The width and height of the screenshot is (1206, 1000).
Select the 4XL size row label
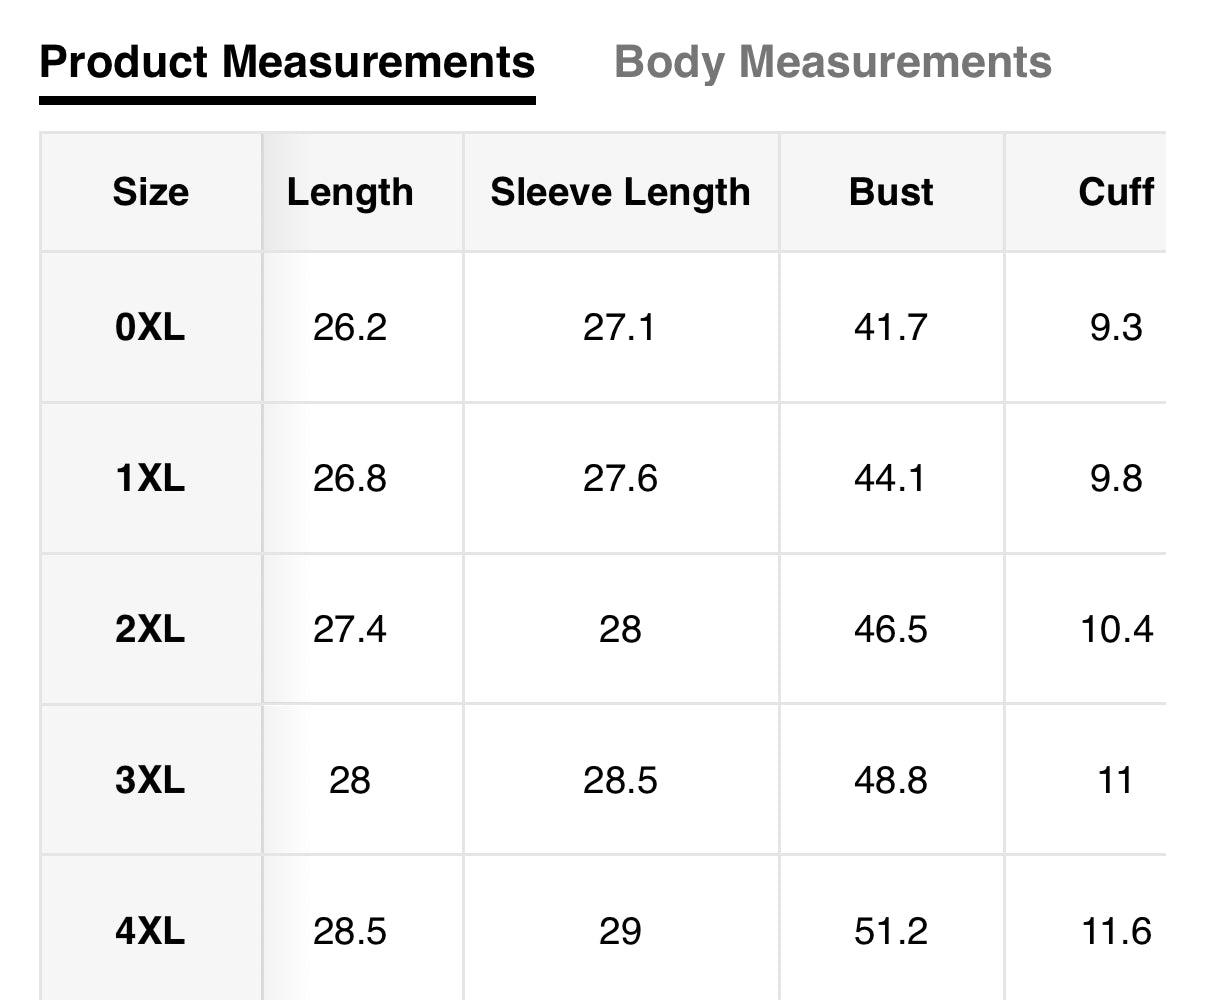(x=150, y=932)
